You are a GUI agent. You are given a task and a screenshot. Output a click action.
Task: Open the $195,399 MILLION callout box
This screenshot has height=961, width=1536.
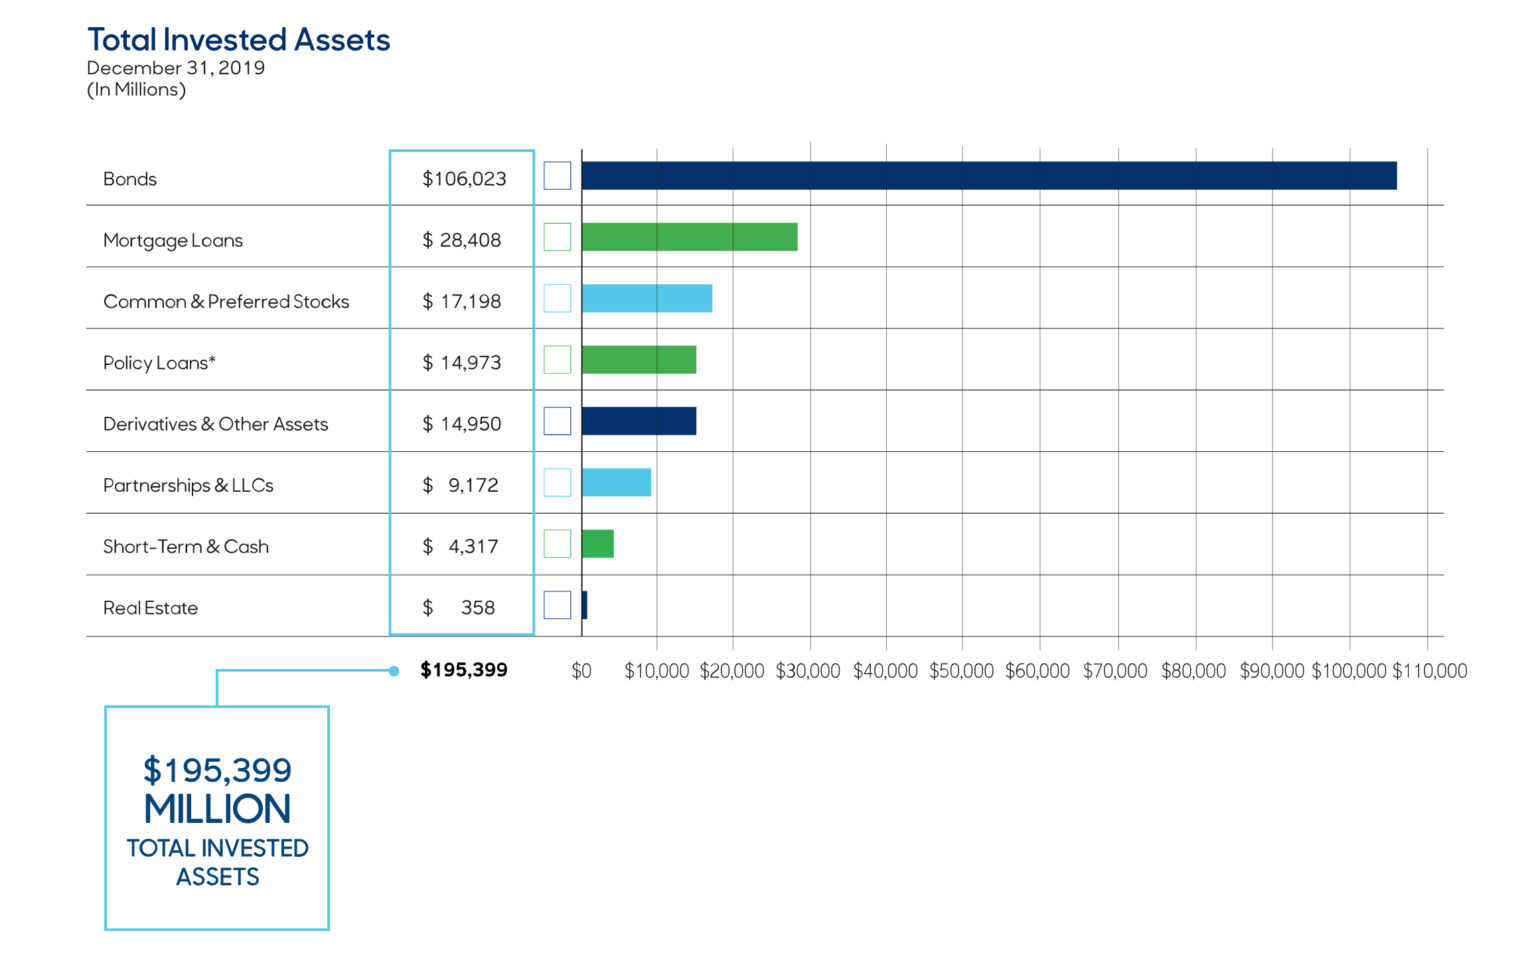click(x=216, y=817)
